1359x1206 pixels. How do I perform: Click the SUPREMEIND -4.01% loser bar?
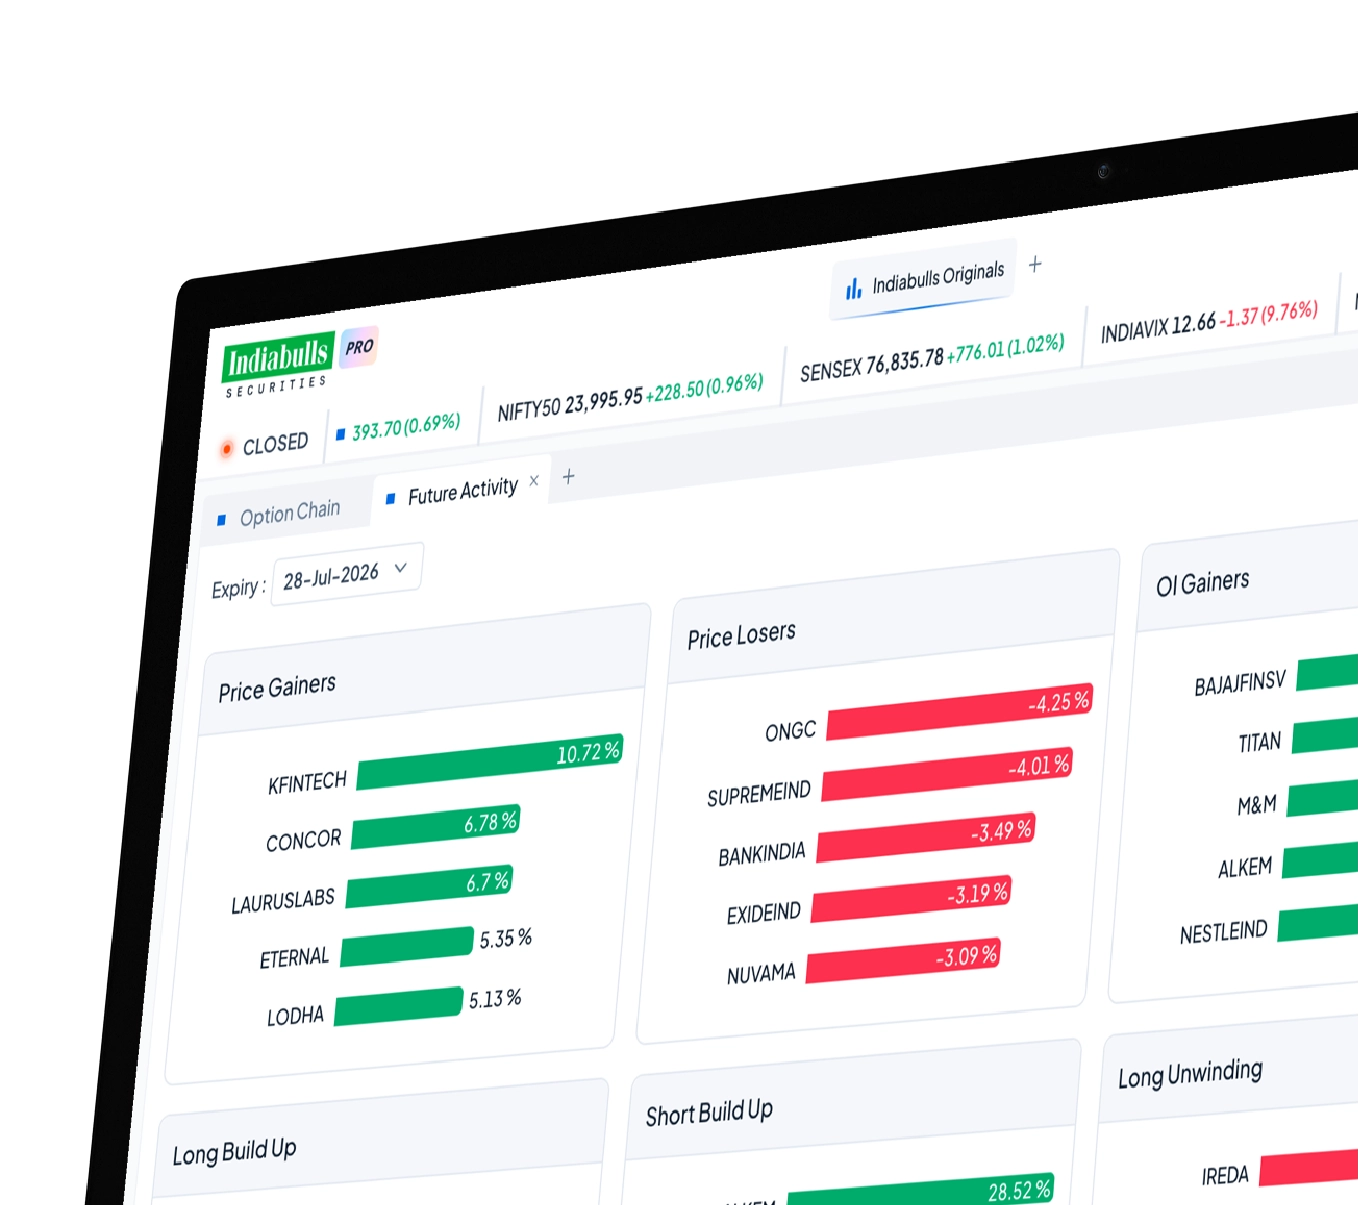pyautogui.click(x=947, y=774)
